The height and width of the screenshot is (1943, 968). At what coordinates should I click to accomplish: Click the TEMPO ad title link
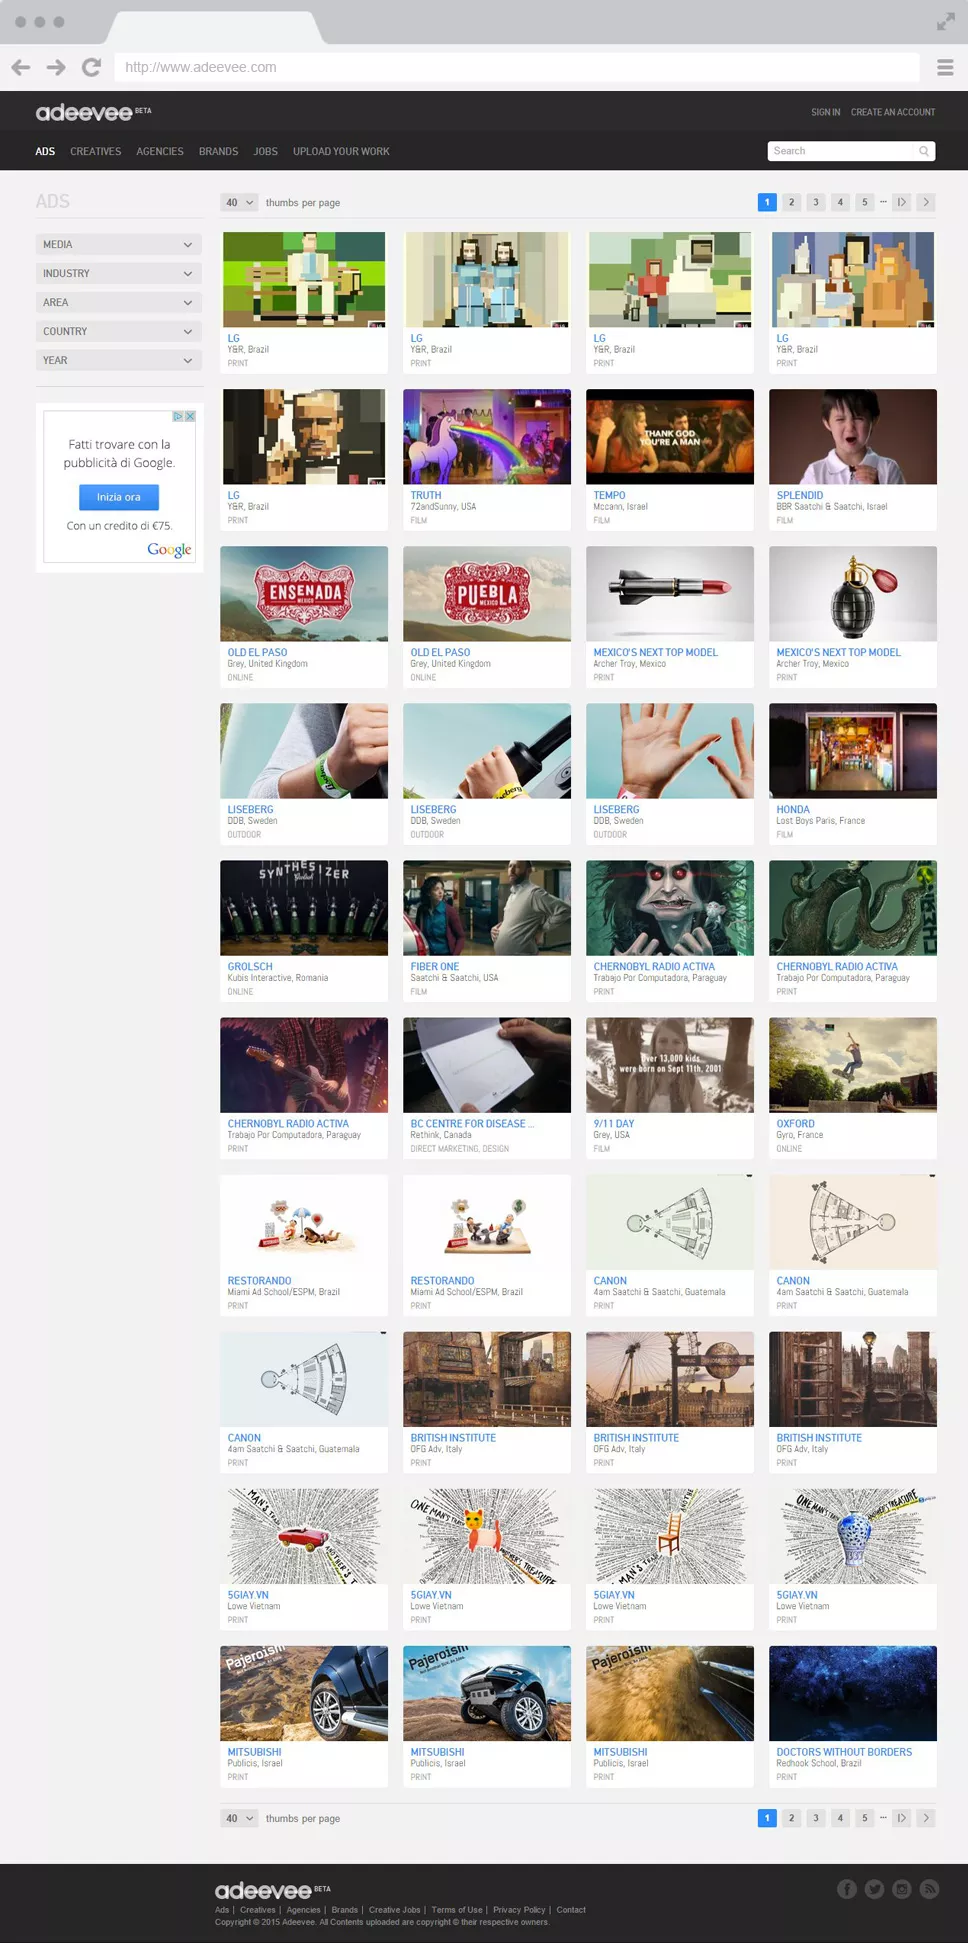pyautogui.click(x=609, y=495)
